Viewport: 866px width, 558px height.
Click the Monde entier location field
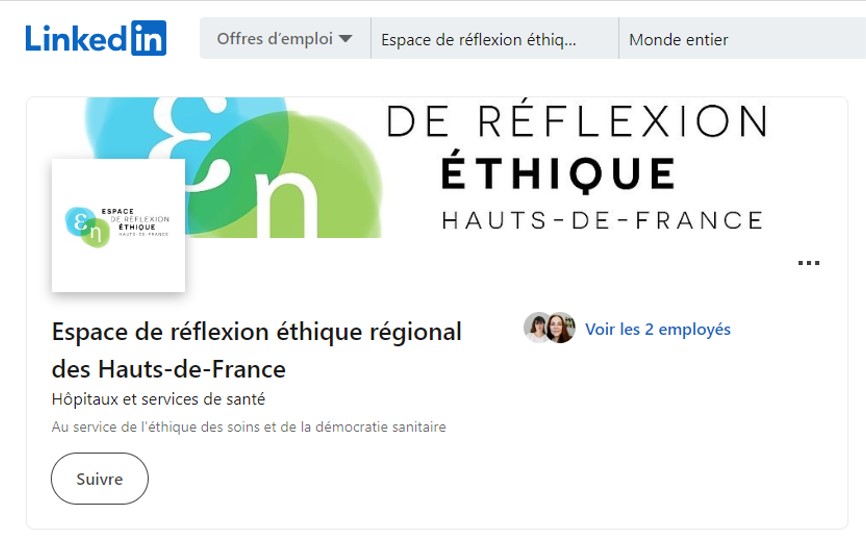tap(742, 38)
